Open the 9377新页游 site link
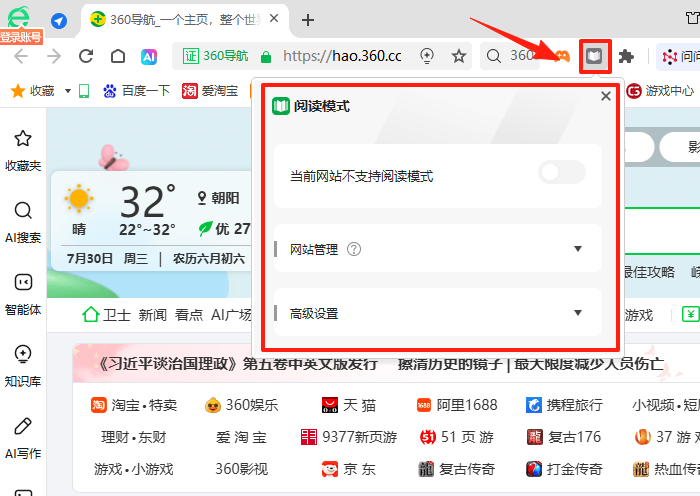Viewport: 700px width, 496px height. (x=349, y=437)
